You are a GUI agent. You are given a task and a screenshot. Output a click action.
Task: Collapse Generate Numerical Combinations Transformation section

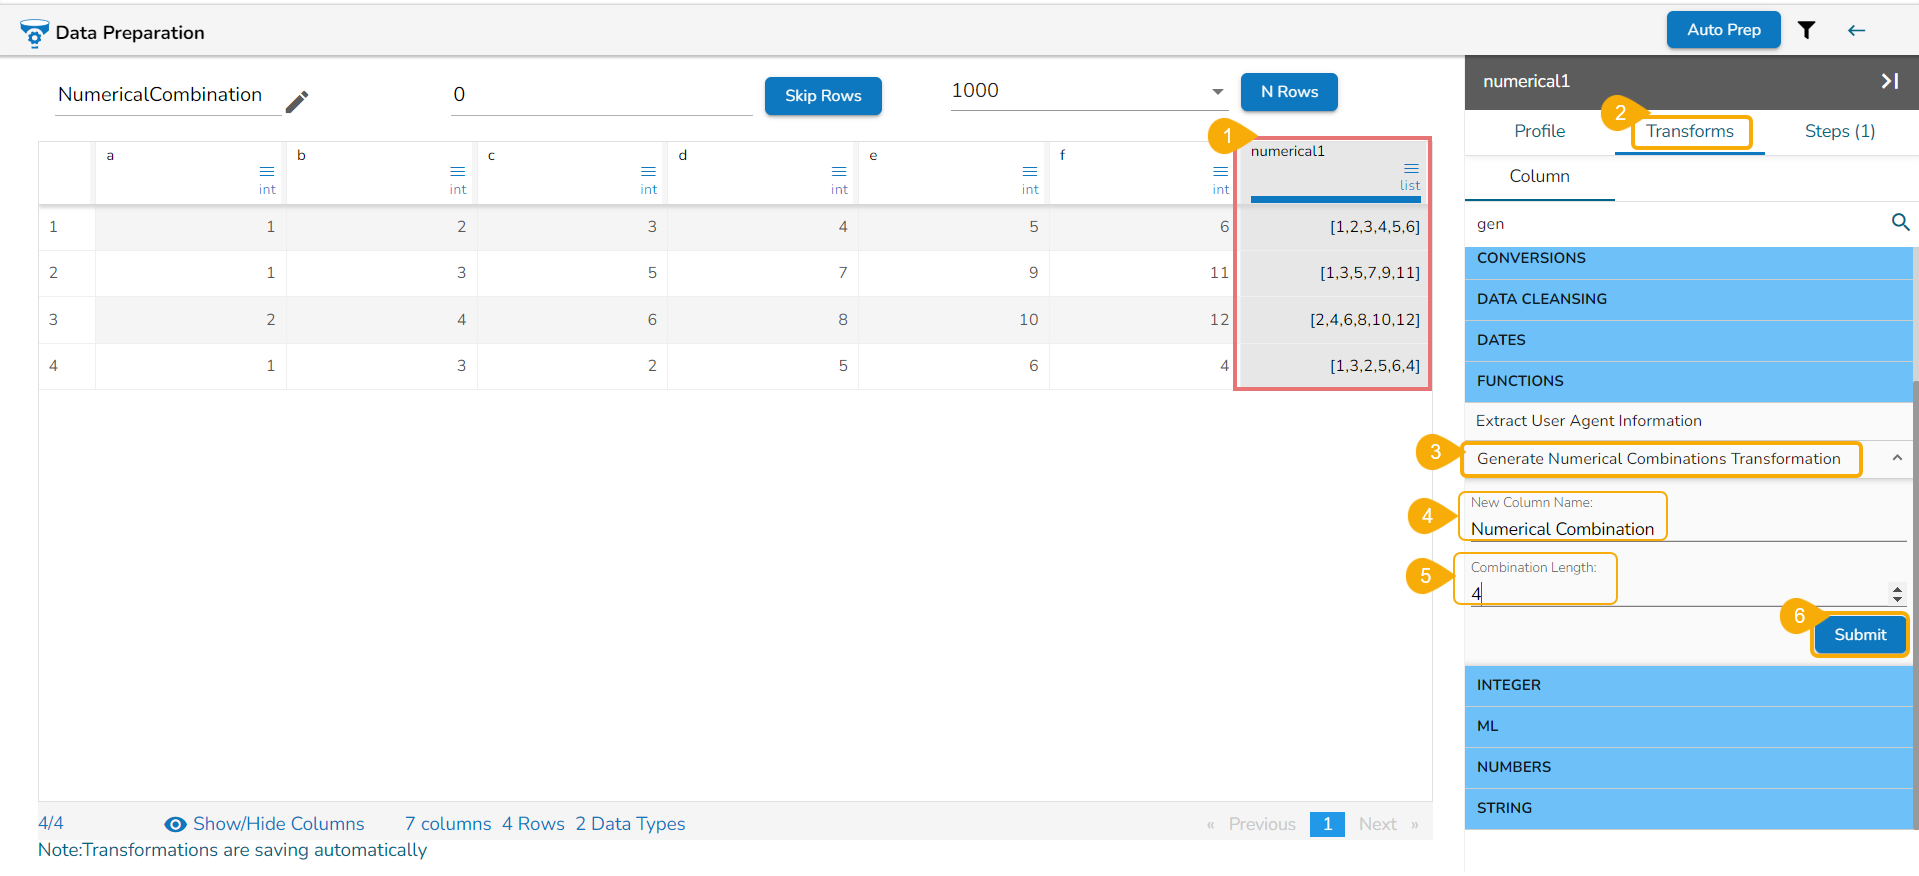click(1897, 458)
